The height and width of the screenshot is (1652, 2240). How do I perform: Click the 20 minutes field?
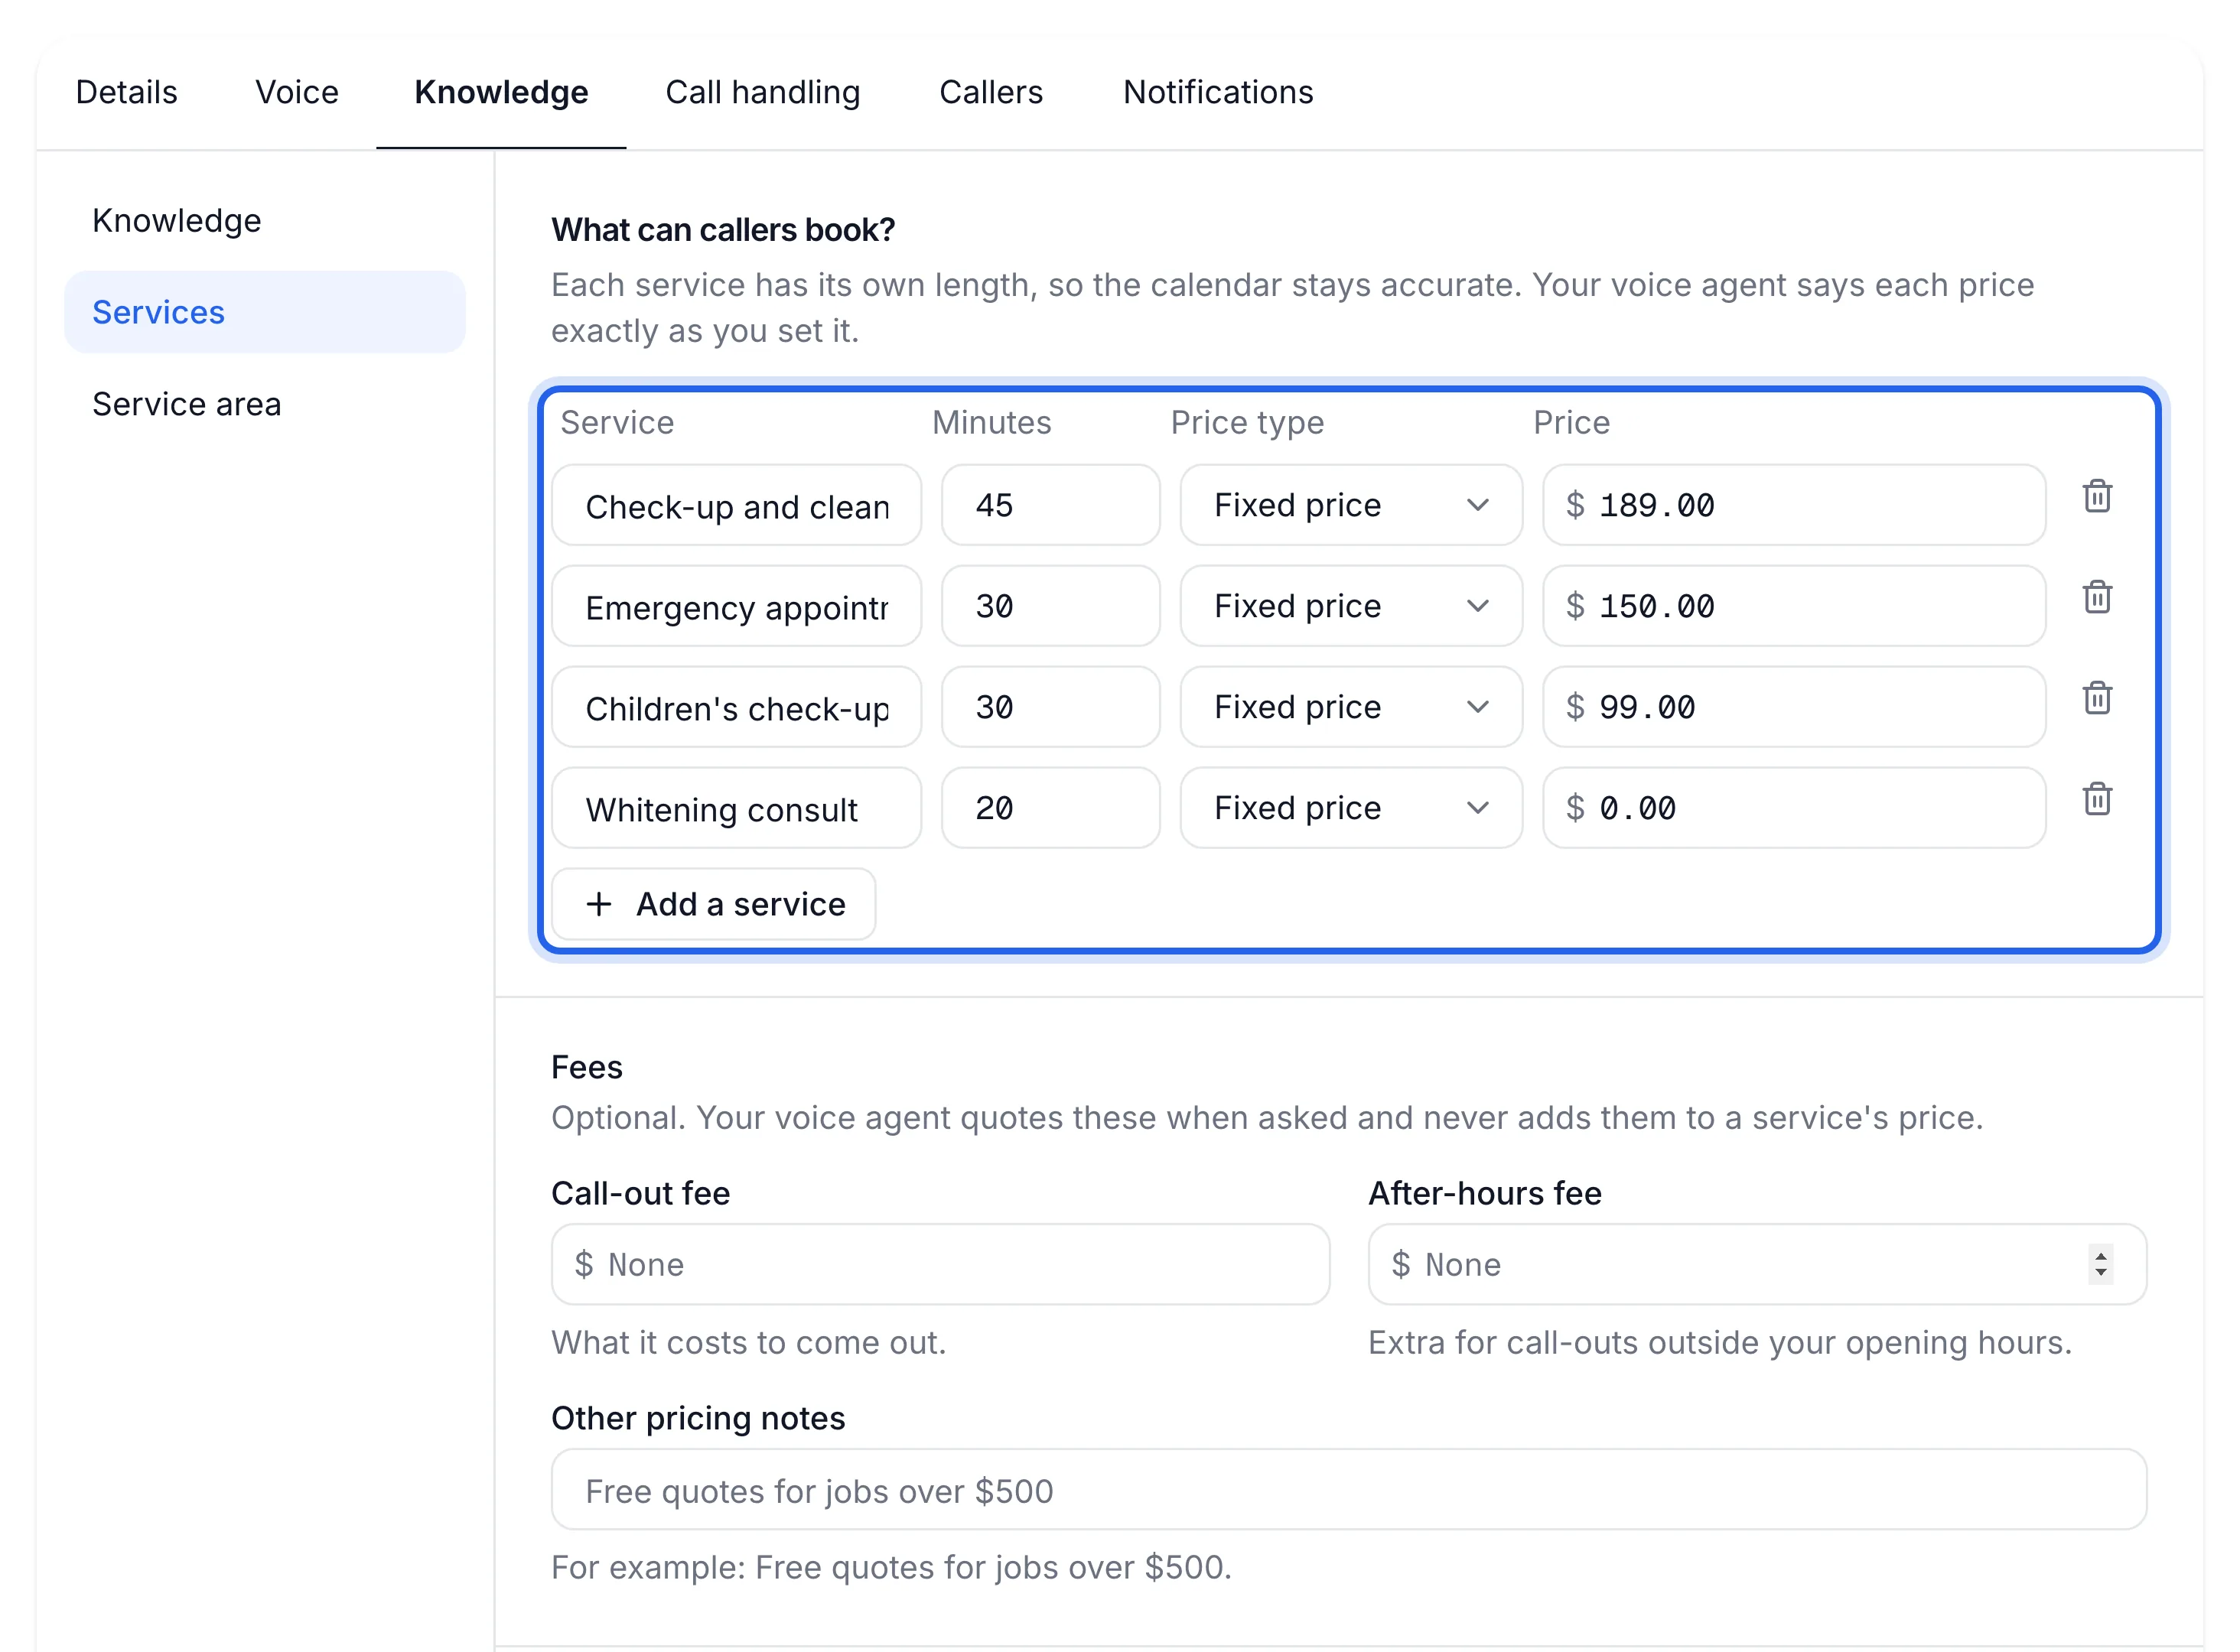(x=1051, y=808)
